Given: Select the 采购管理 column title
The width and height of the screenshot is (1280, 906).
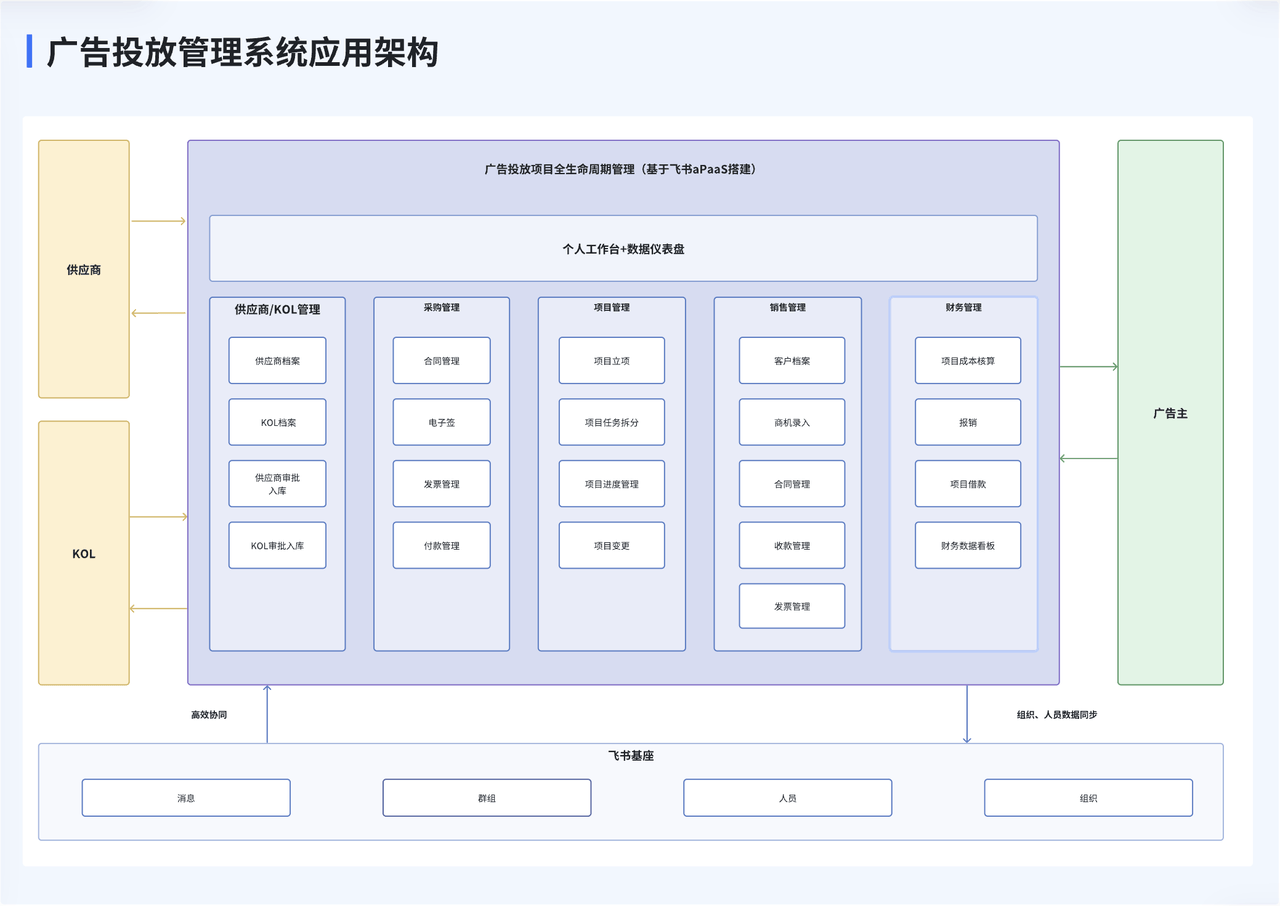Looking at the screenshot, I should click(x=441, y=307).
